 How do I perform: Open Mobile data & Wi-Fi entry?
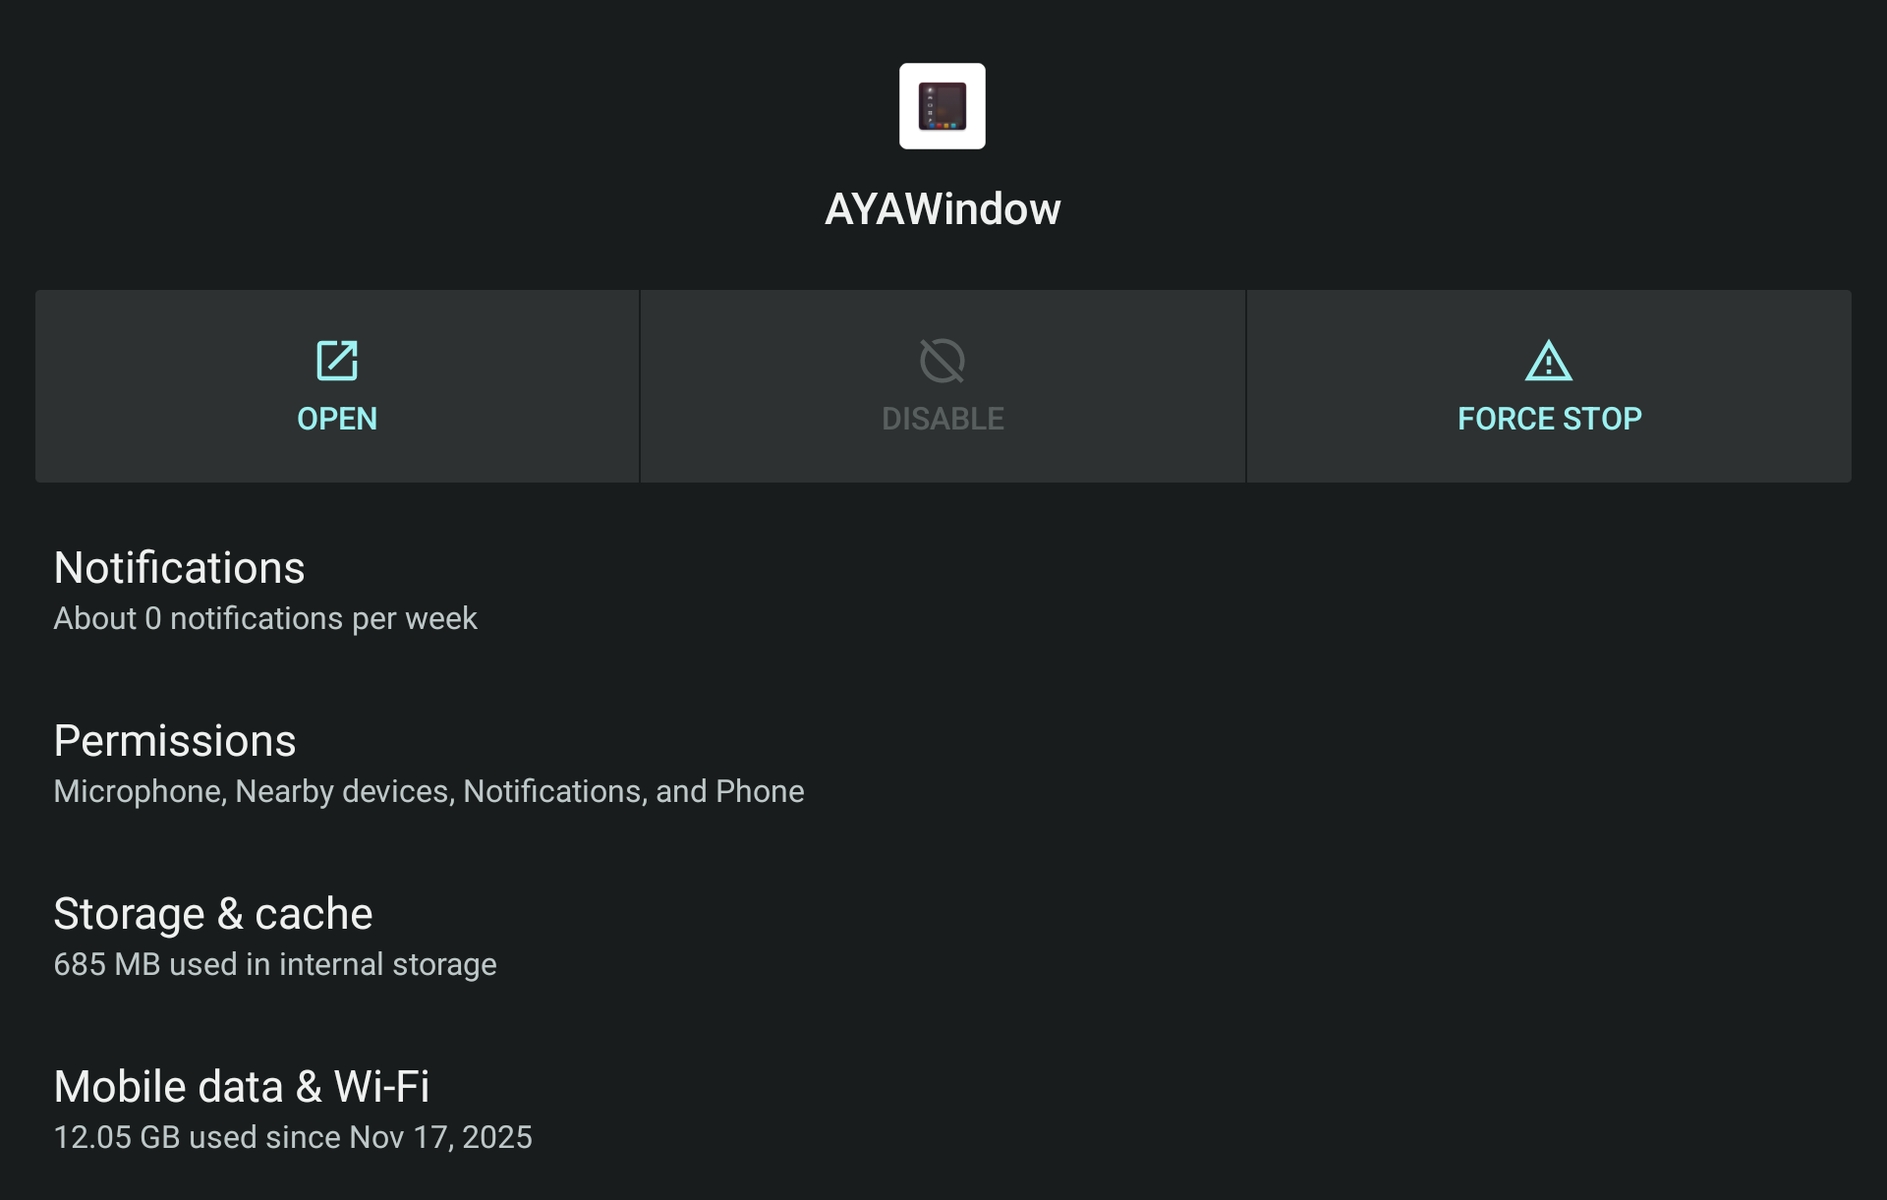[x=241, y=1087]
